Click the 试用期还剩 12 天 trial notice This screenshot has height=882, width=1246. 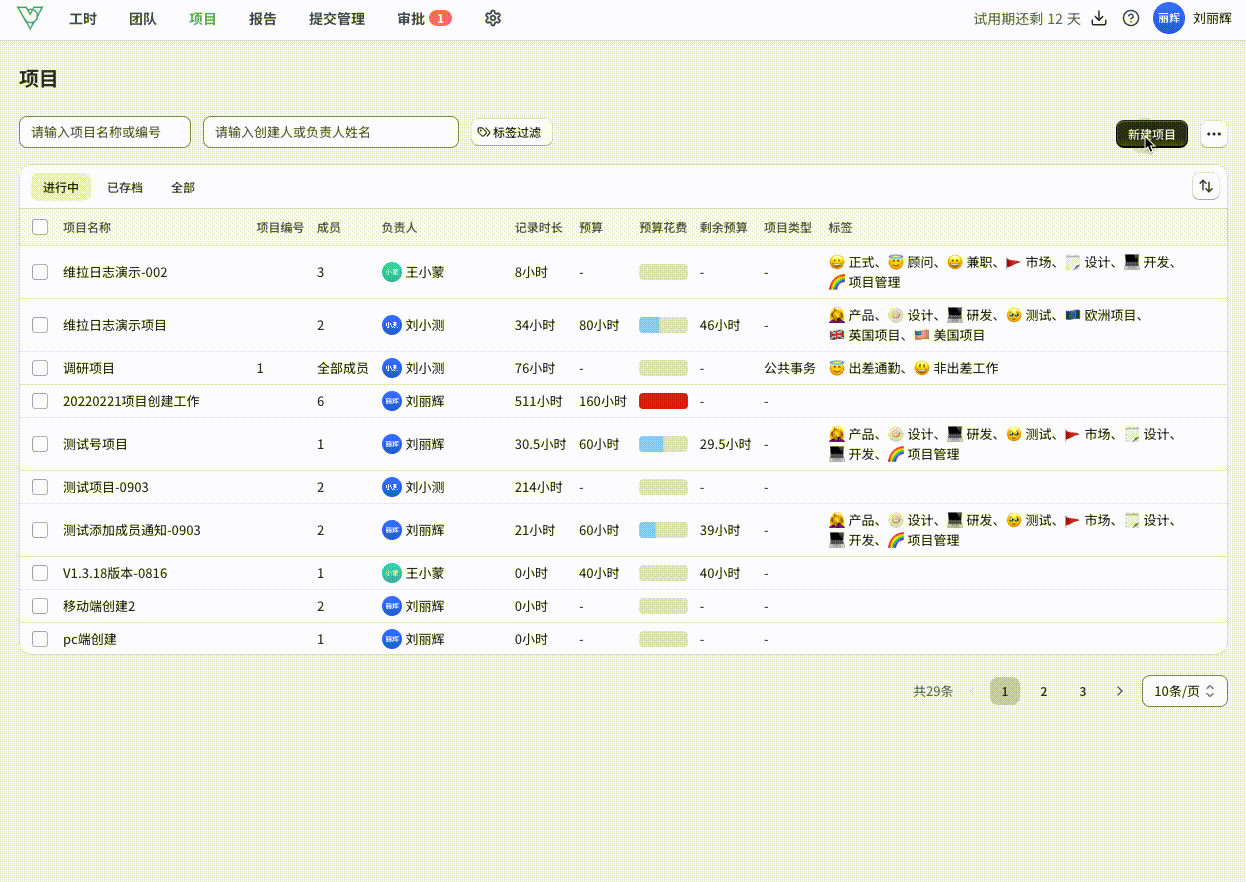1027,18
